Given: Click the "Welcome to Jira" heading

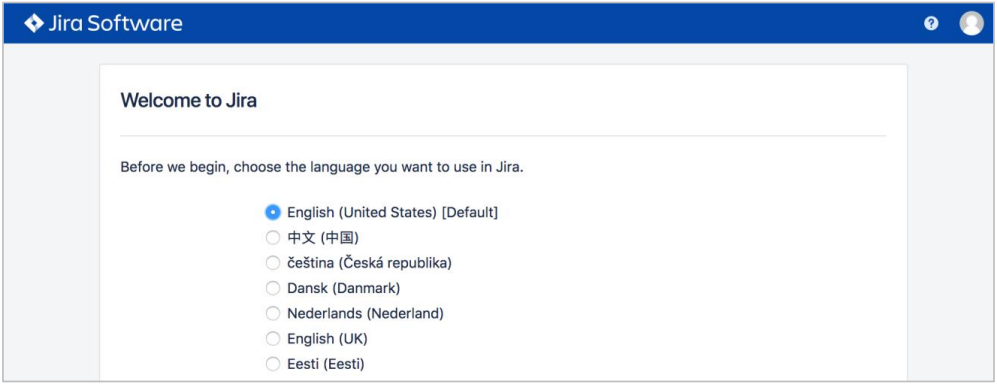Looking at the screenshot, I should [x=188, y=100].
